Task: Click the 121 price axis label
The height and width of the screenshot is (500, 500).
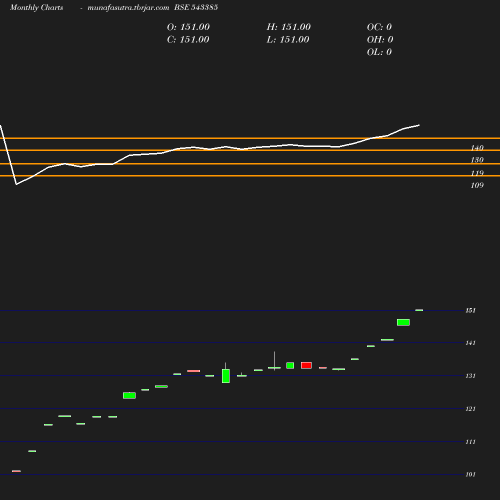Action: [470, 409]
